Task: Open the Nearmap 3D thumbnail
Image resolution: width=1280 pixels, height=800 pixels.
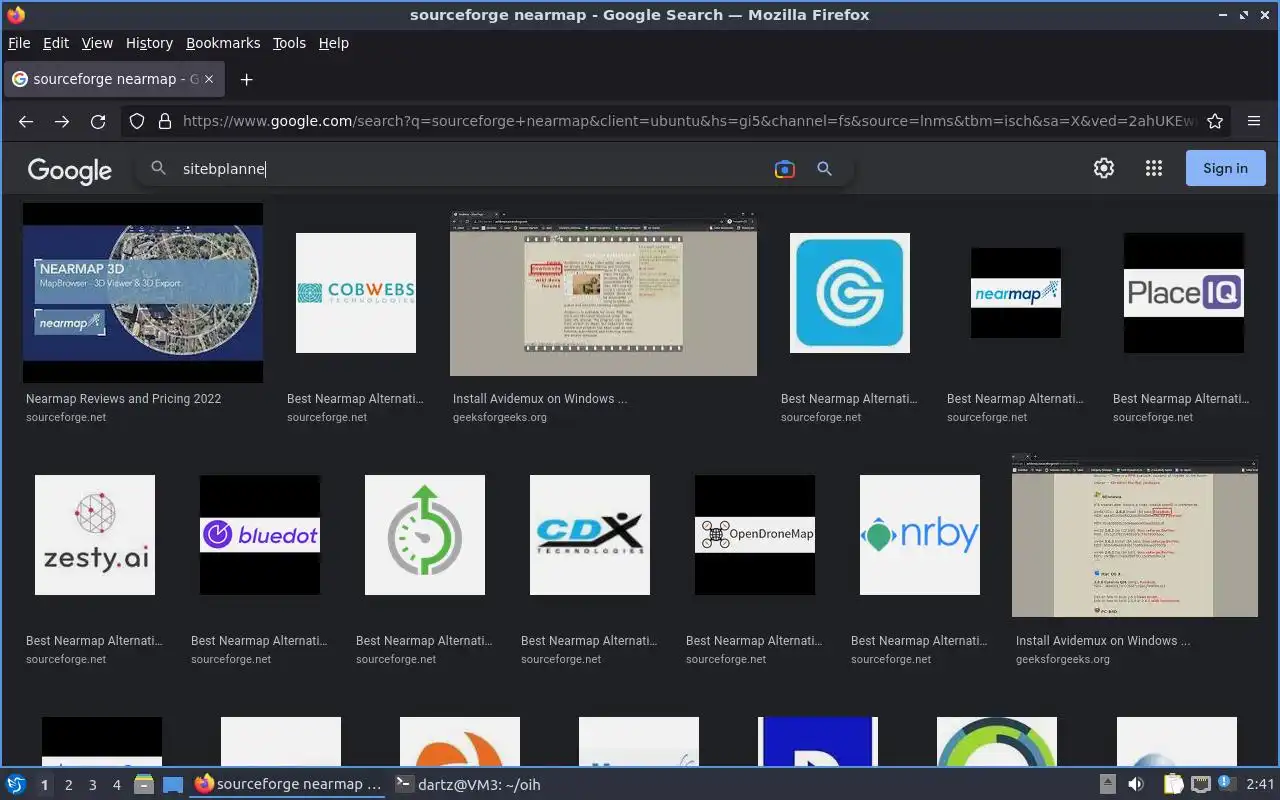Action: click(143, 293)
